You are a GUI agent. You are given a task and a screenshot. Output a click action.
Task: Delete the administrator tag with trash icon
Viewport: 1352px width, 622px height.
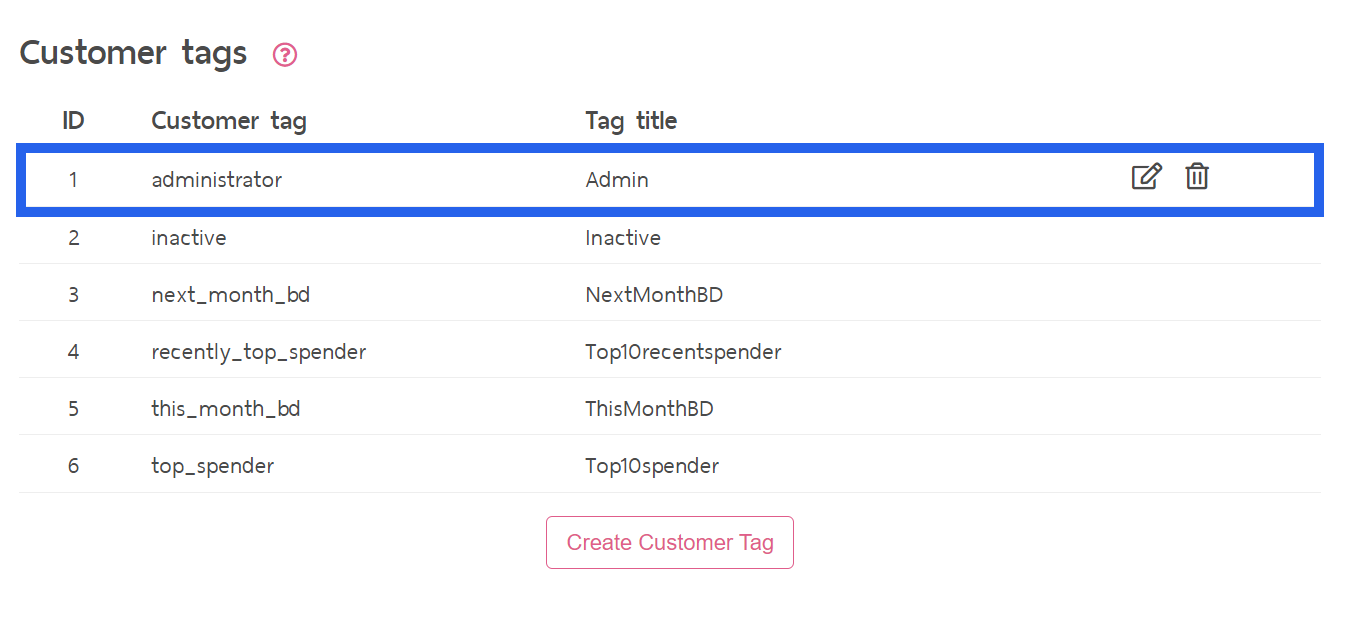pos(1197,177)
